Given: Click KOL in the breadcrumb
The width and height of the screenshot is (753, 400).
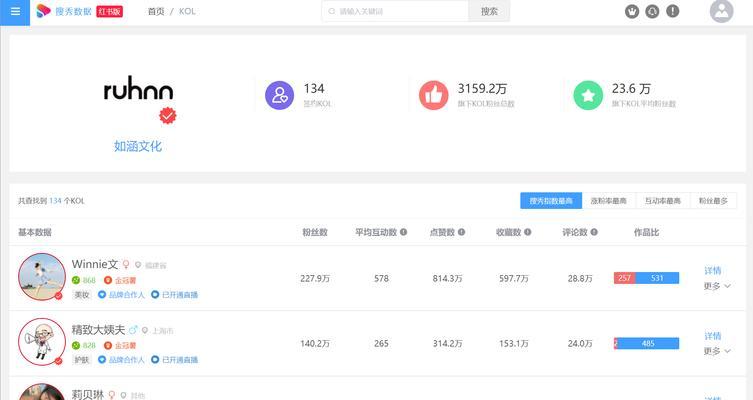Looking at the screenshot, I should point(187,12).
